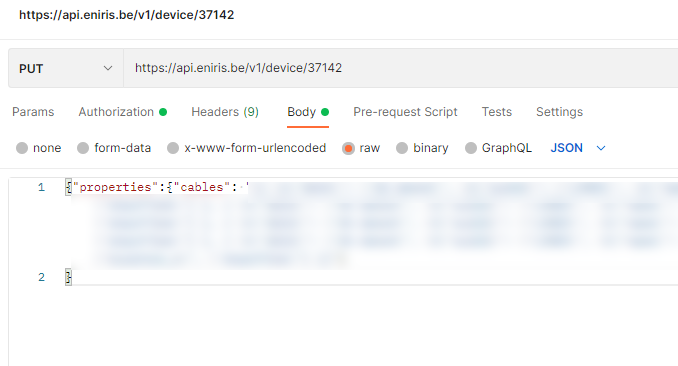
Task: Switch to the Tests tab
Action: tap(497, 112)
